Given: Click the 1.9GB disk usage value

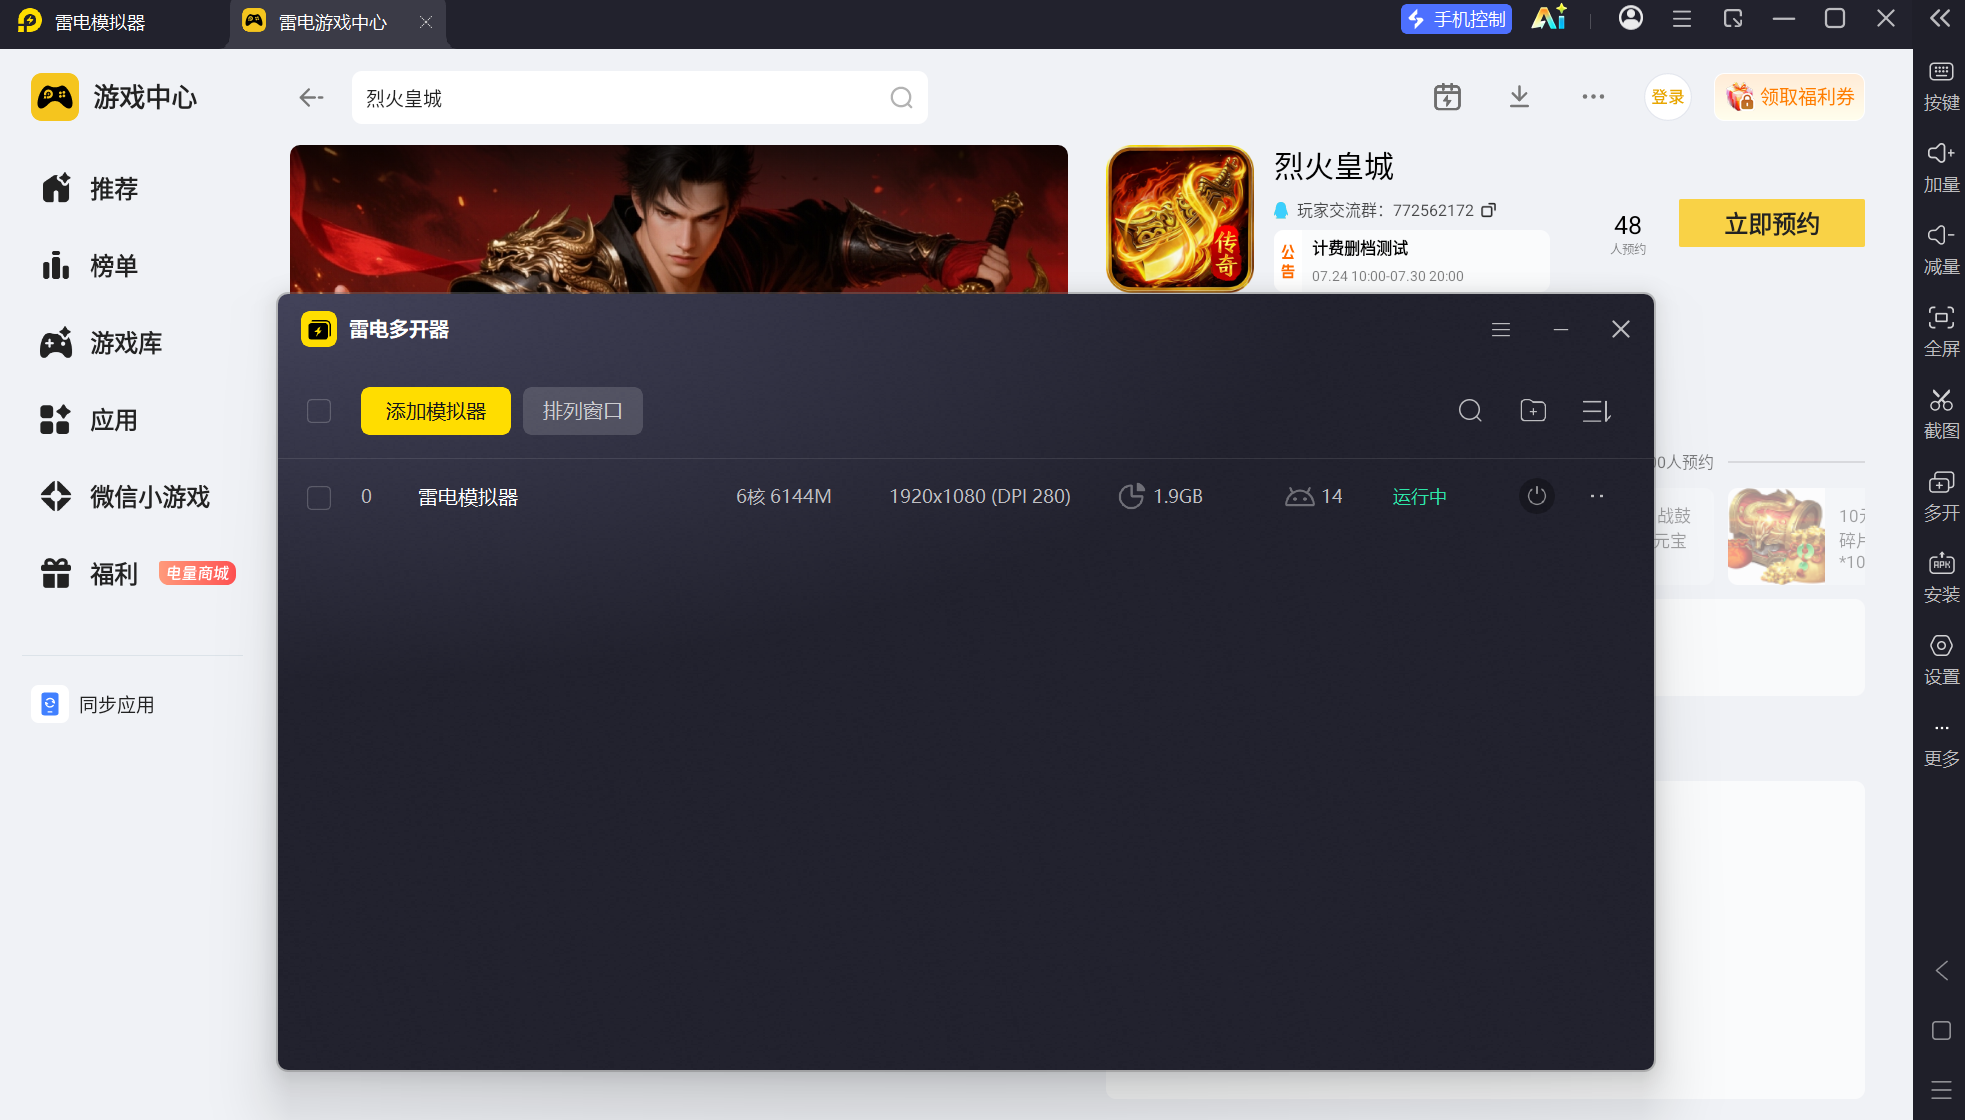Looking at the screenshot, I should tap(1177, 496).
